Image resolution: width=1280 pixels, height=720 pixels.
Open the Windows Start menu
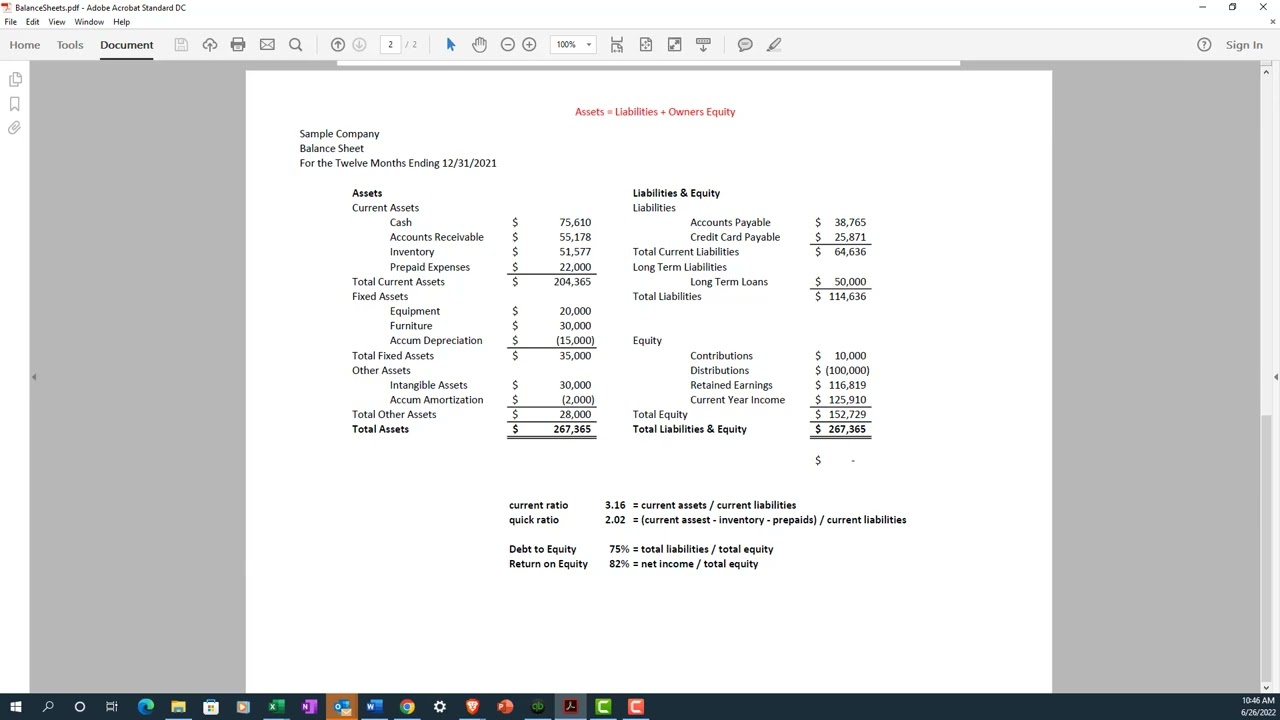point(15,707)
